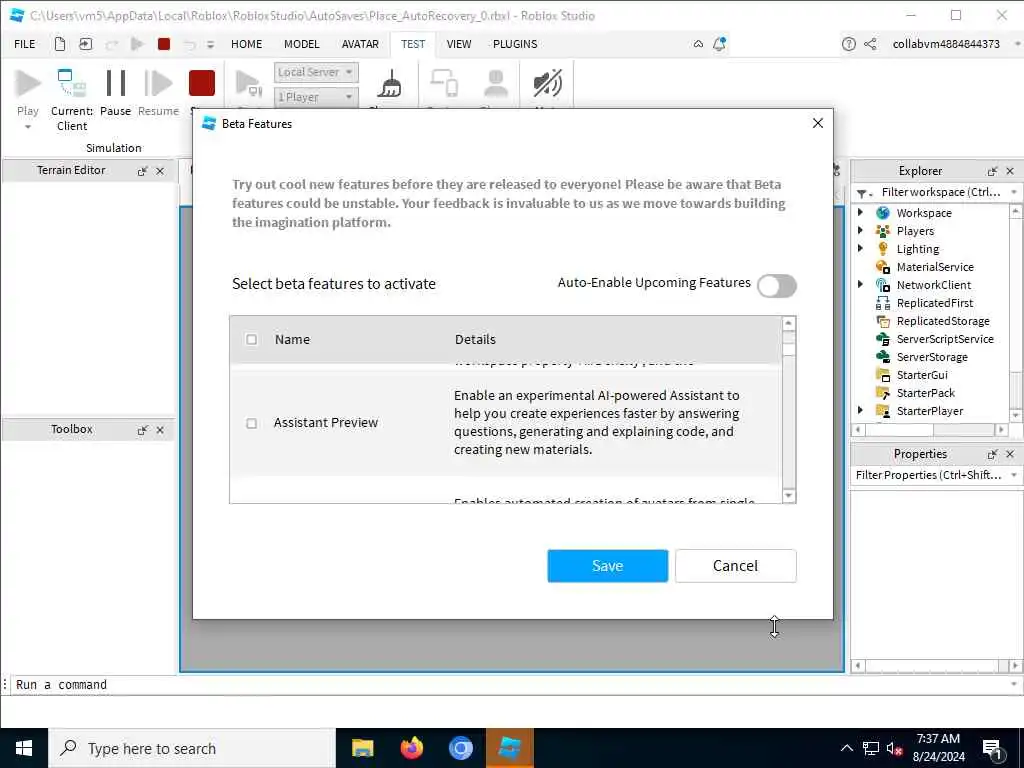Click the Mute audio speaker icon

point(547,84)
